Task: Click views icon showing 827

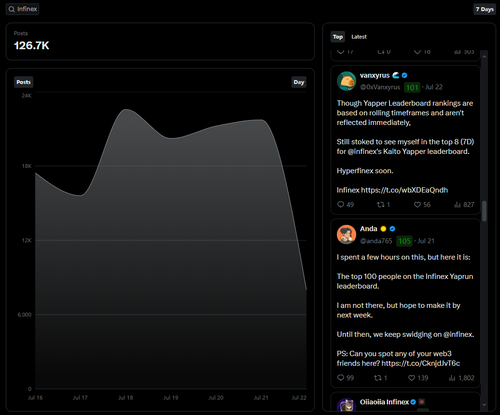Action: click(458, 204)
